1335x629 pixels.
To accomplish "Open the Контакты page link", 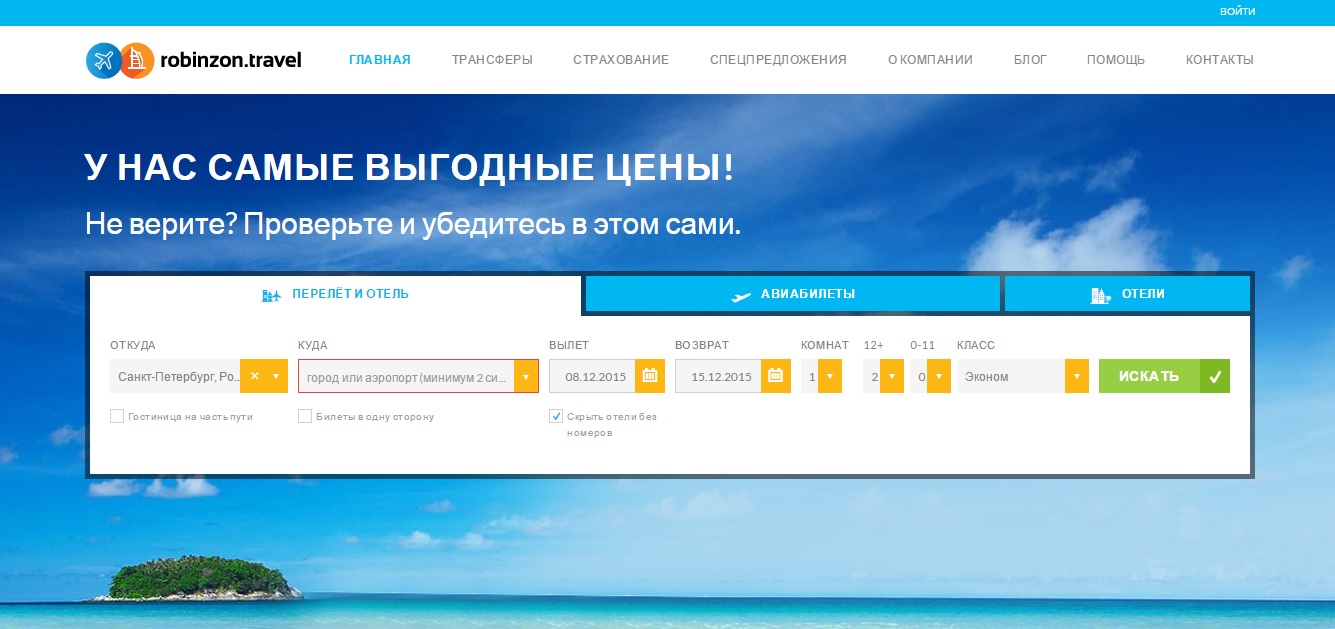I will point(1219,60).
